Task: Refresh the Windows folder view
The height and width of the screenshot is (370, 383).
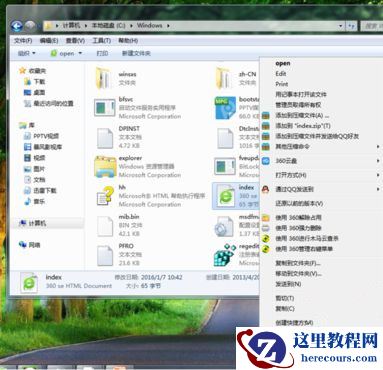Action: (x=351, y=26)
